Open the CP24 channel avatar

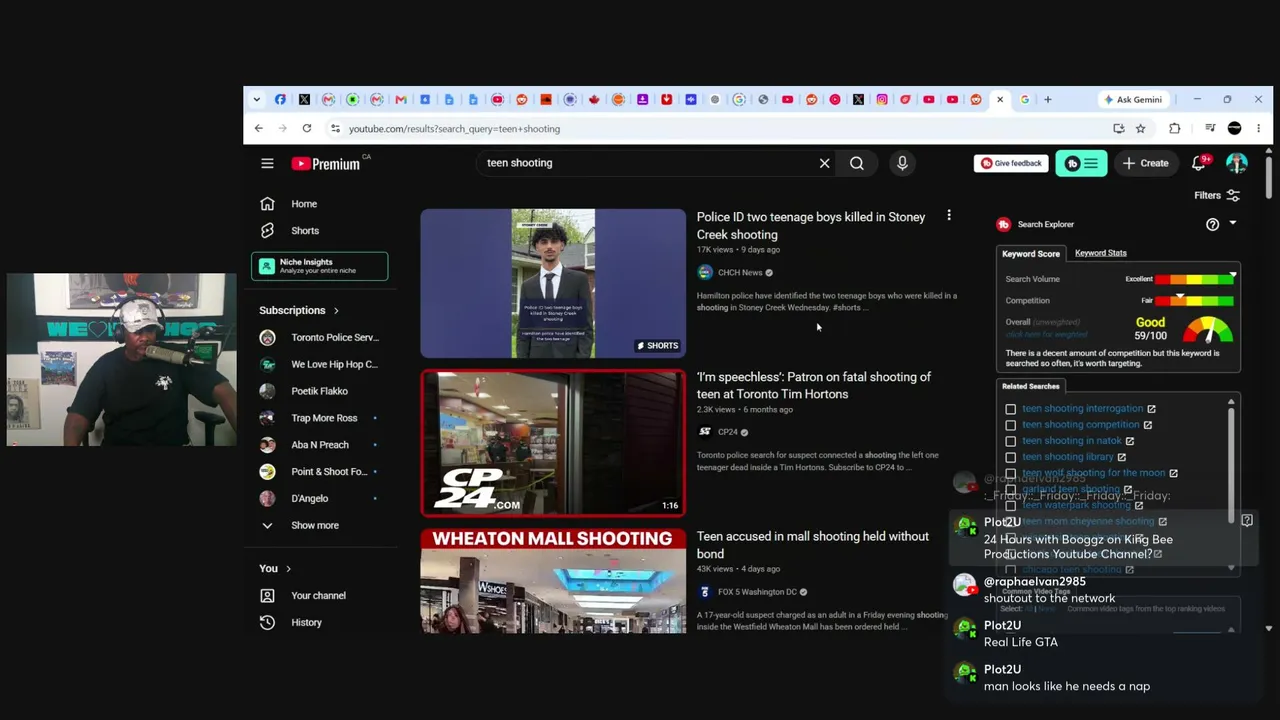705,432
